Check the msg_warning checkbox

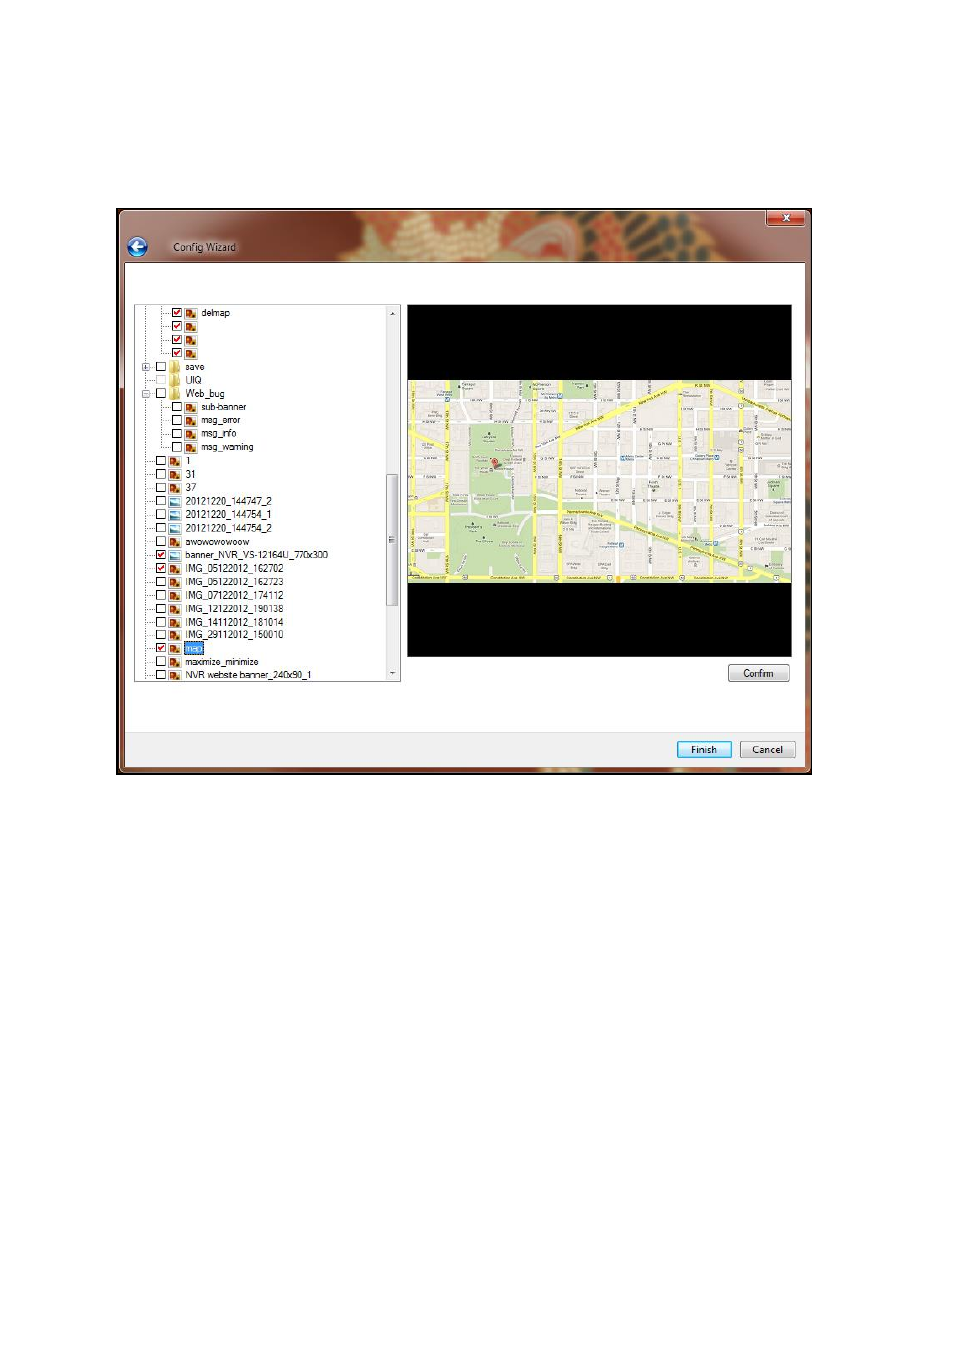tap(177, 447)
